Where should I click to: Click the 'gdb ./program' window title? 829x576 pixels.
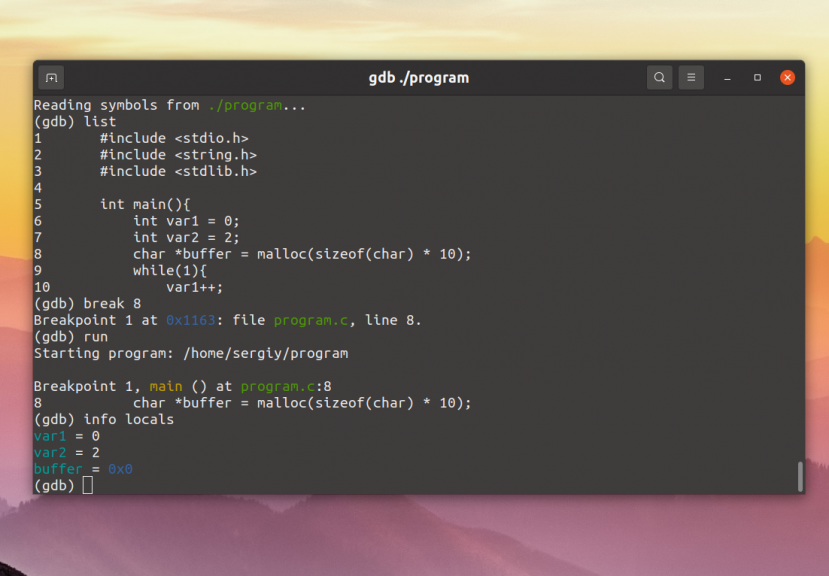[419, 78]
